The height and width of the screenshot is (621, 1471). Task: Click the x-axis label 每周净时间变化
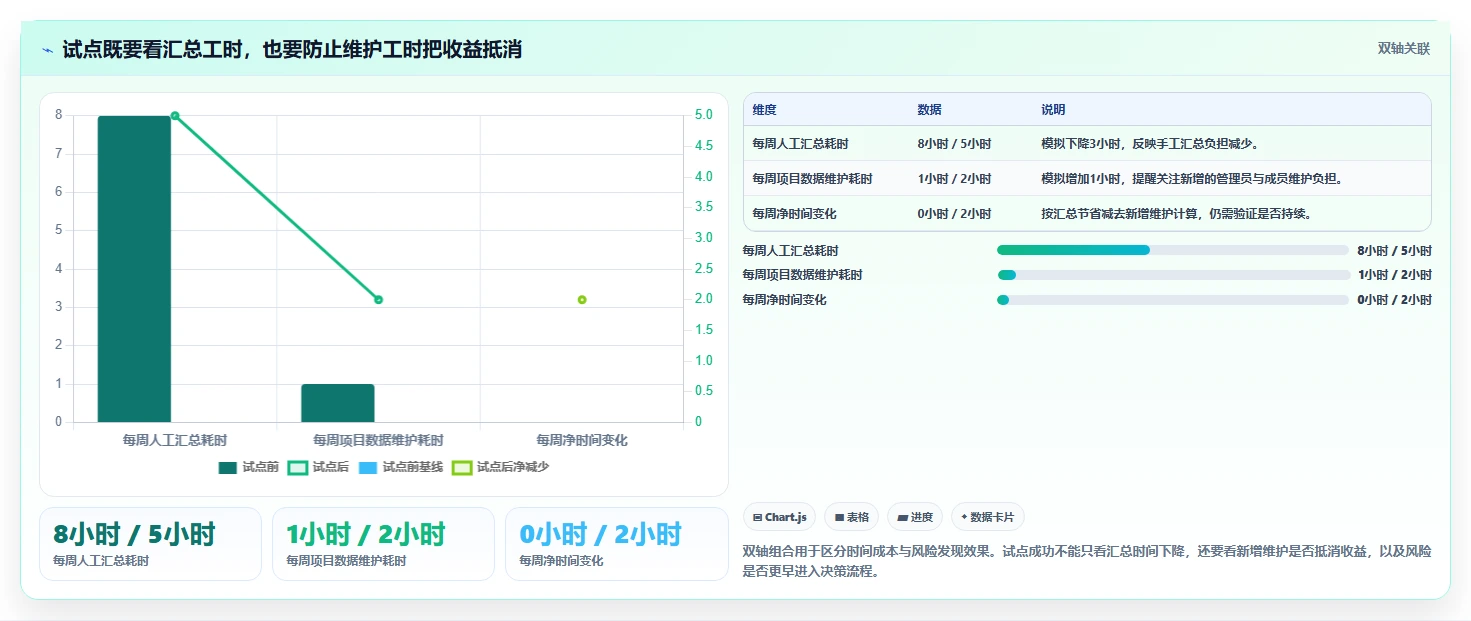point(582,440)
